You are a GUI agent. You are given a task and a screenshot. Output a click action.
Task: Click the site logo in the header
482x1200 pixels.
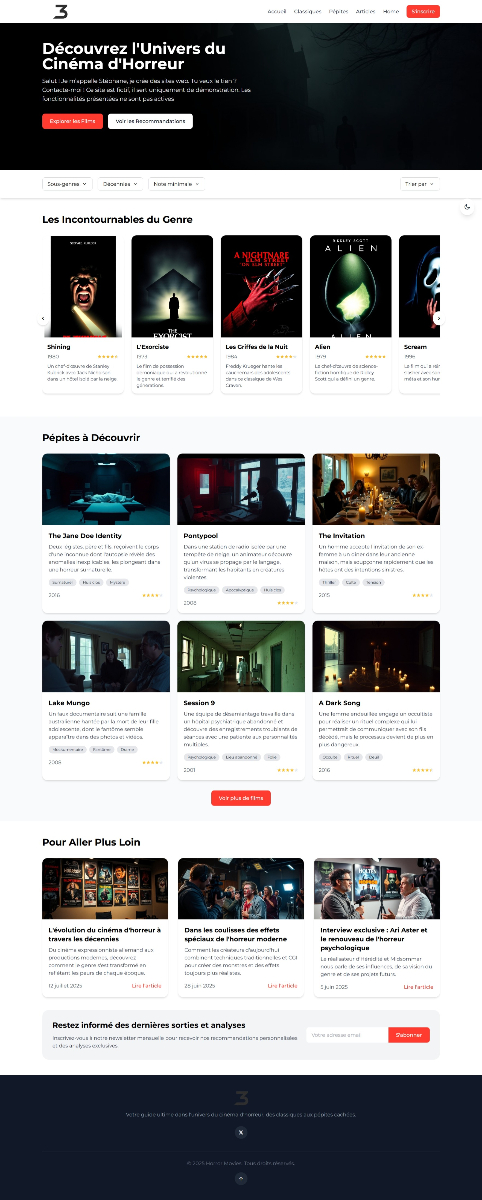click(x=62, y=11)
